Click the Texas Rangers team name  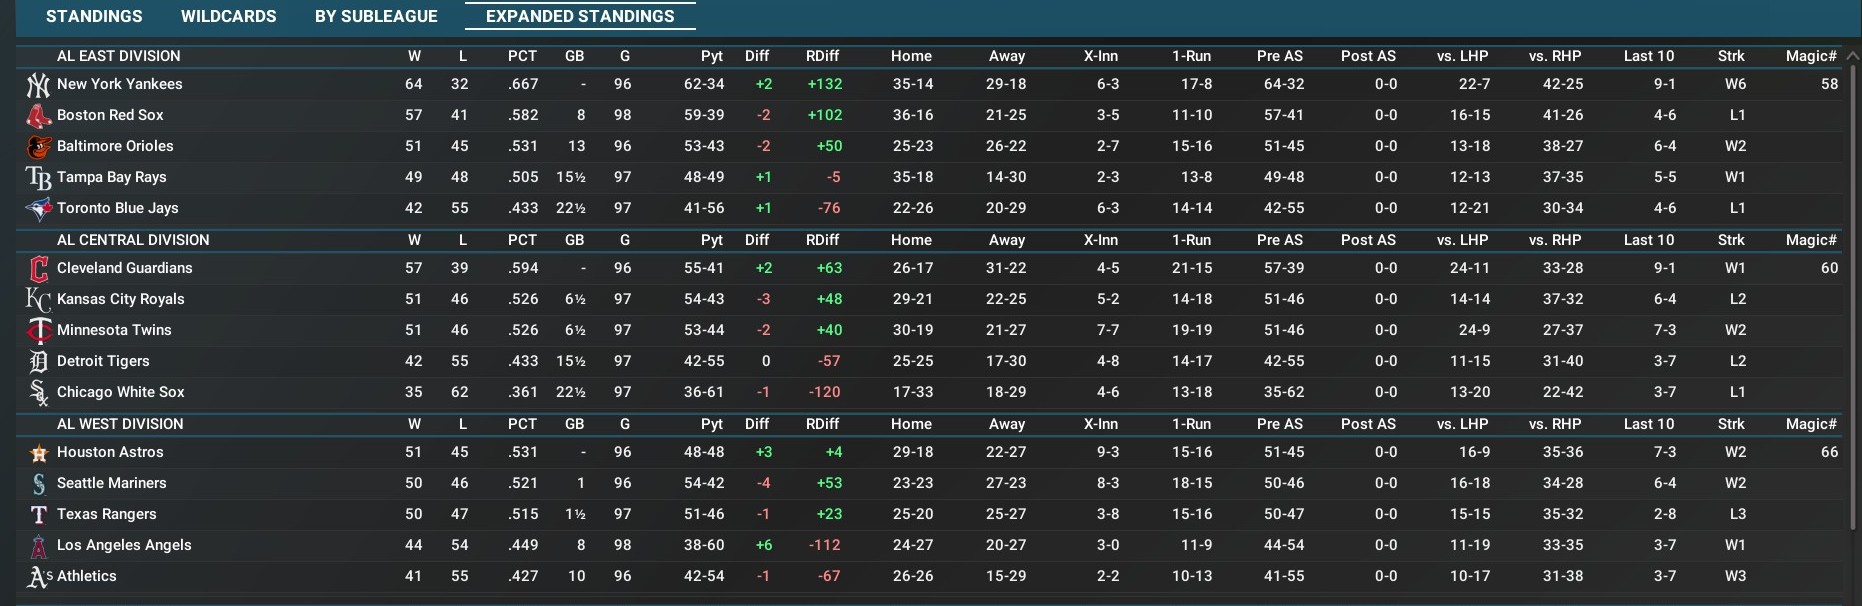click(x=107, y=514)
